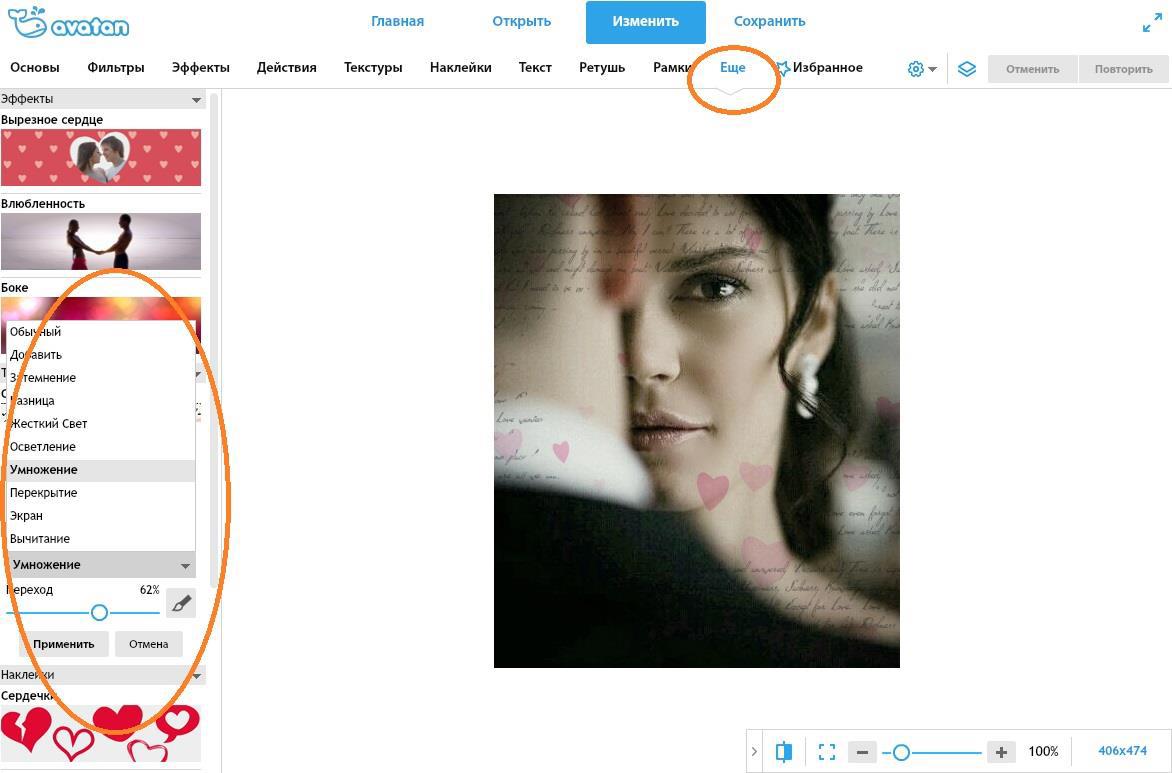Click the fit-to-screen icon
1172x773 pixels.
click(x=827, y=751)
